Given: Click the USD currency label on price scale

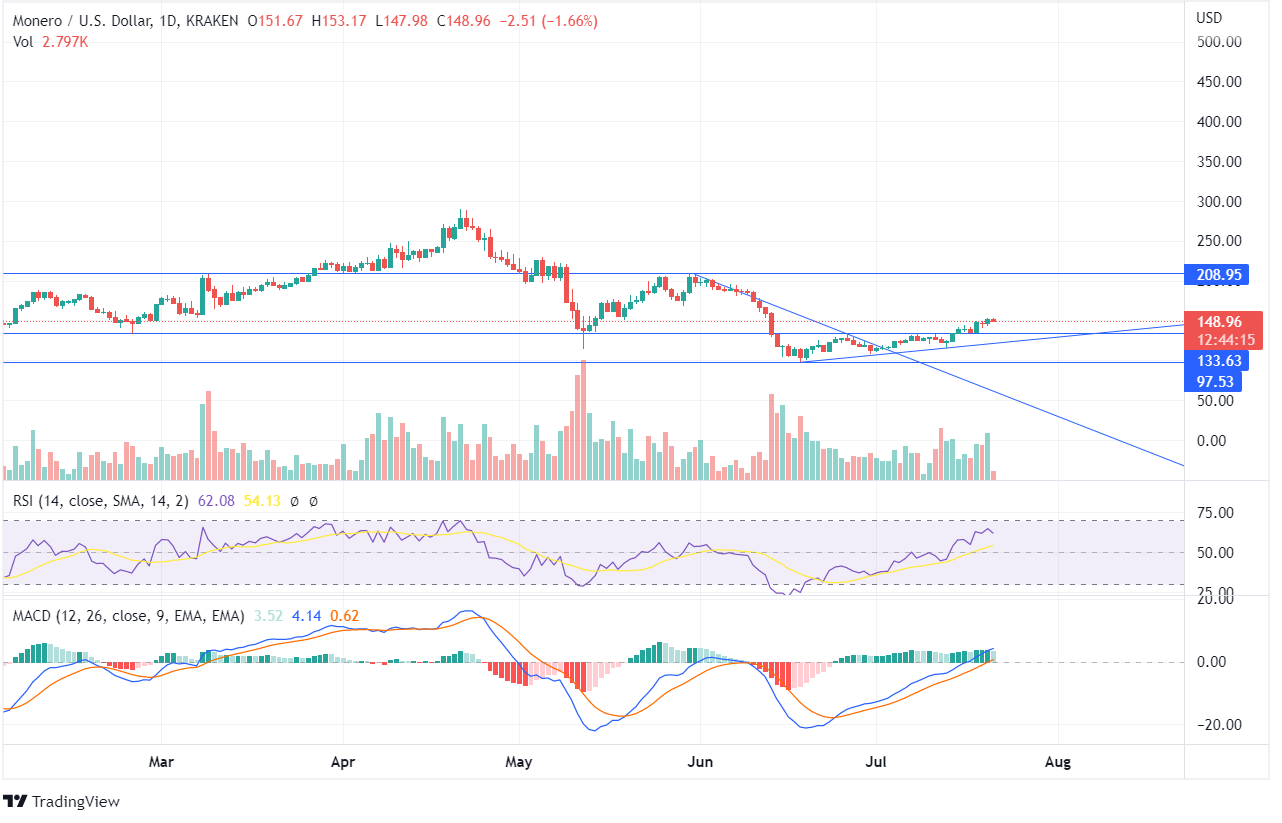Looking at the screenshot, I should coord(1210,17).
